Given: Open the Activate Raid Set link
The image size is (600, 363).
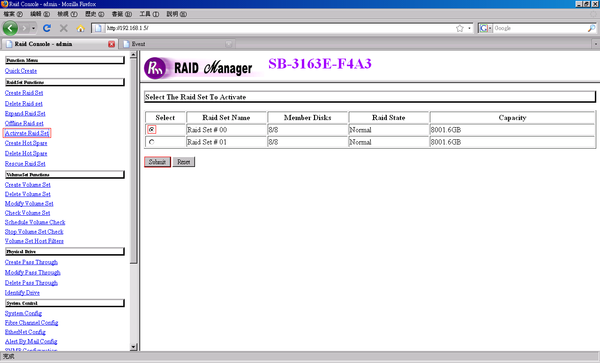Looking at the screenshot, I should click(x=27, y=133).
